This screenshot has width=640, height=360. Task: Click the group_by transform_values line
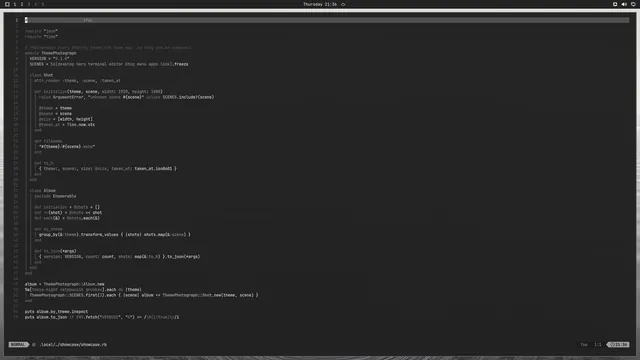pyautogui.click(x=115, y=235)
